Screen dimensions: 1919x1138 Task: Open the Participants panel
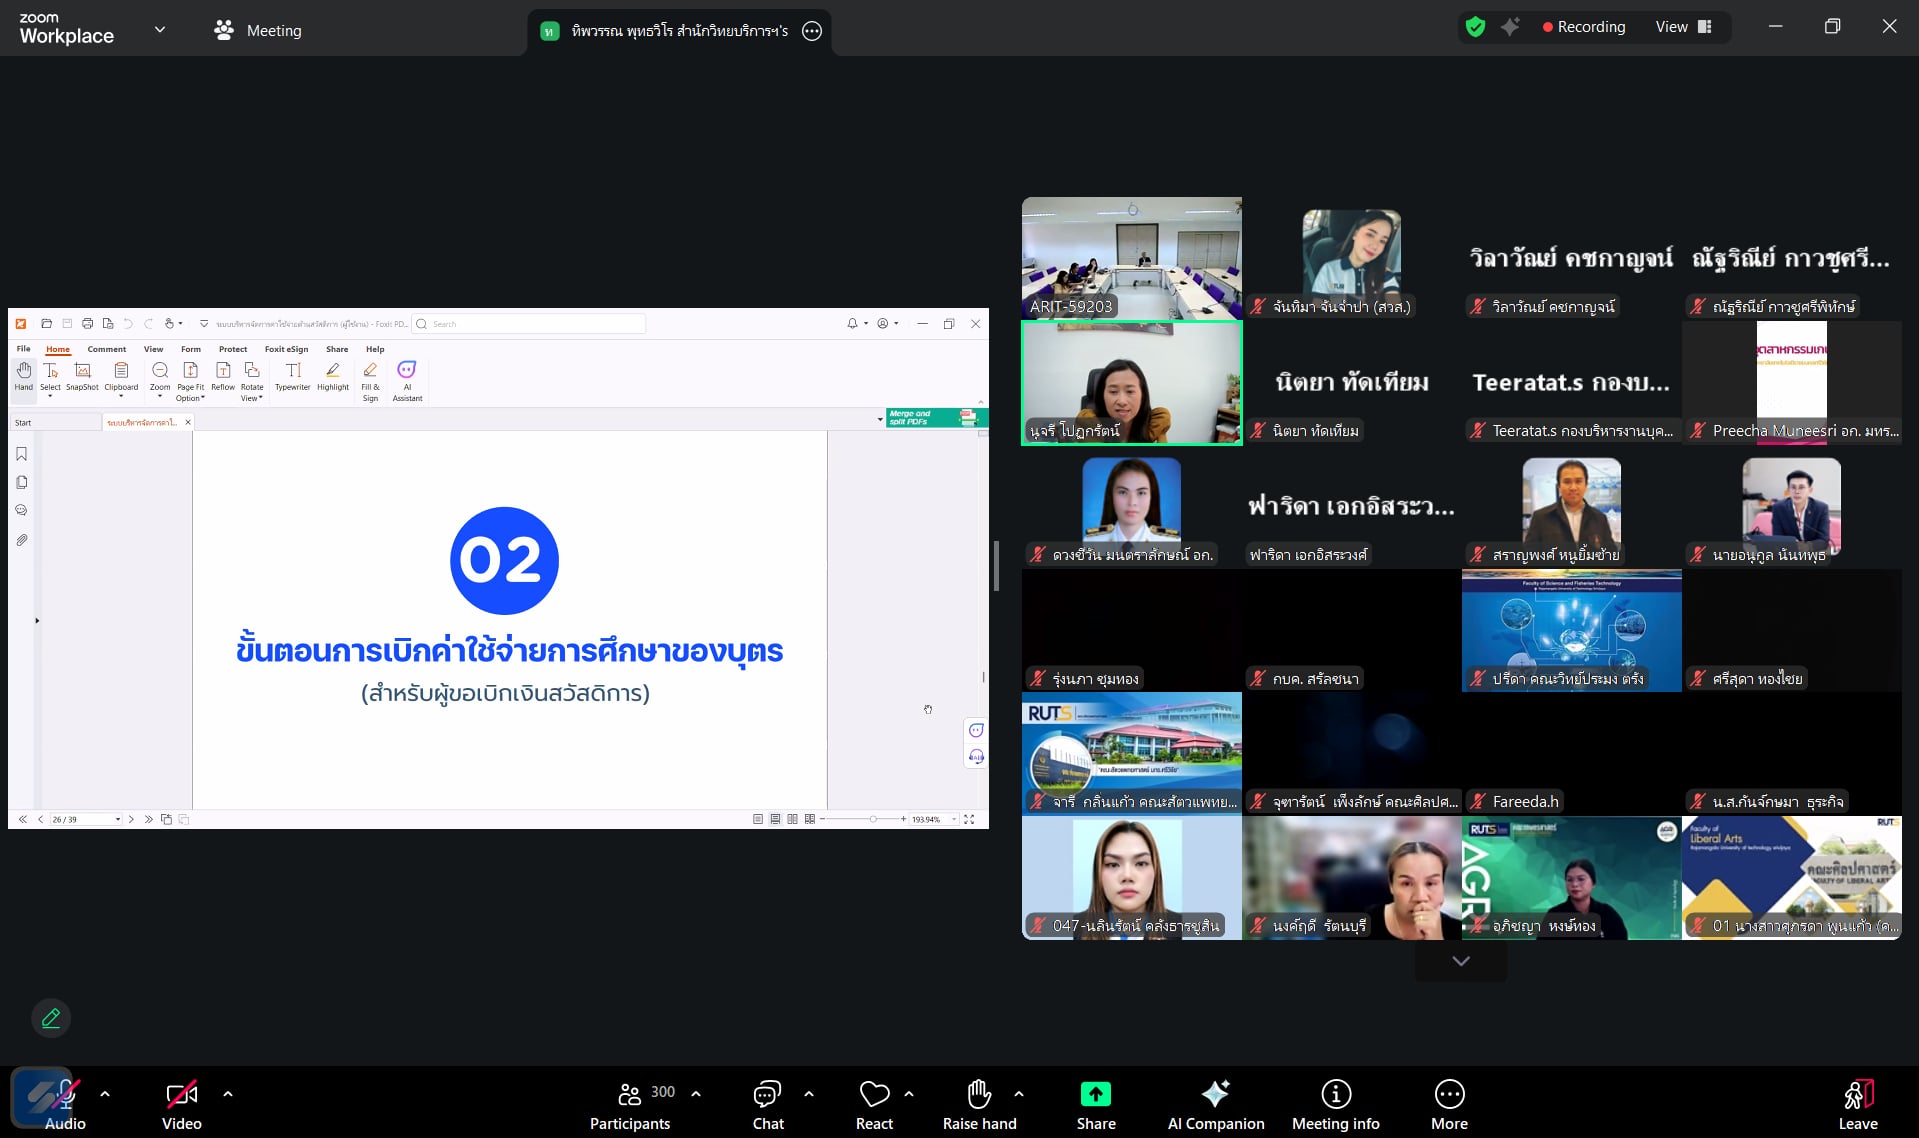coord(631,1104)
